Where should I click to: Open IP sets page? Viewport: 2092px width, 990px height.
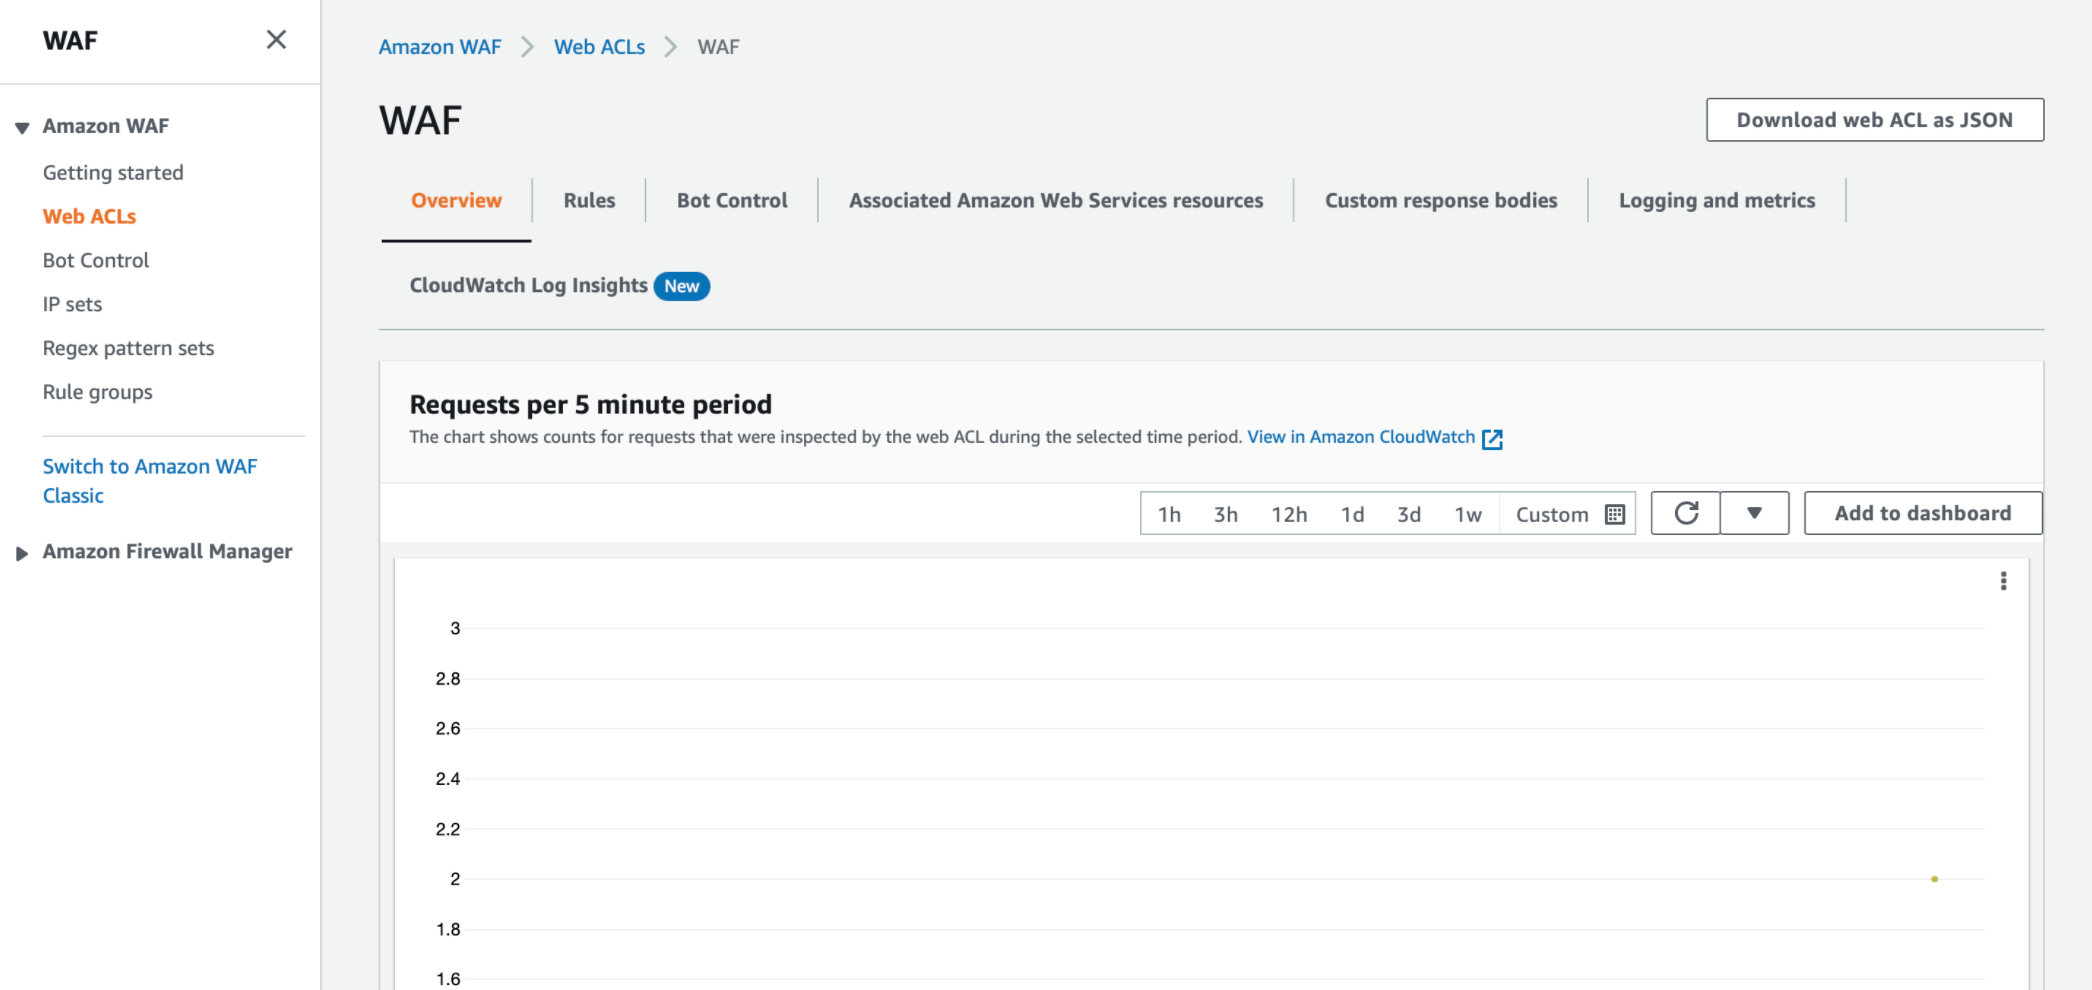(x=72, y=304)
